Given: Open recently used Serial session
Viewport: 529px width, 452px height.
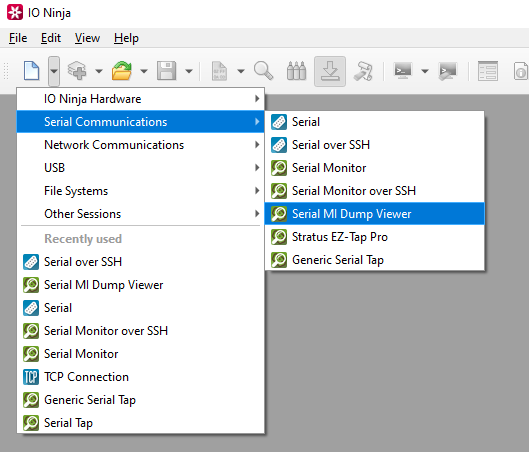Looking at the screenshot, I should coord(141,308).
